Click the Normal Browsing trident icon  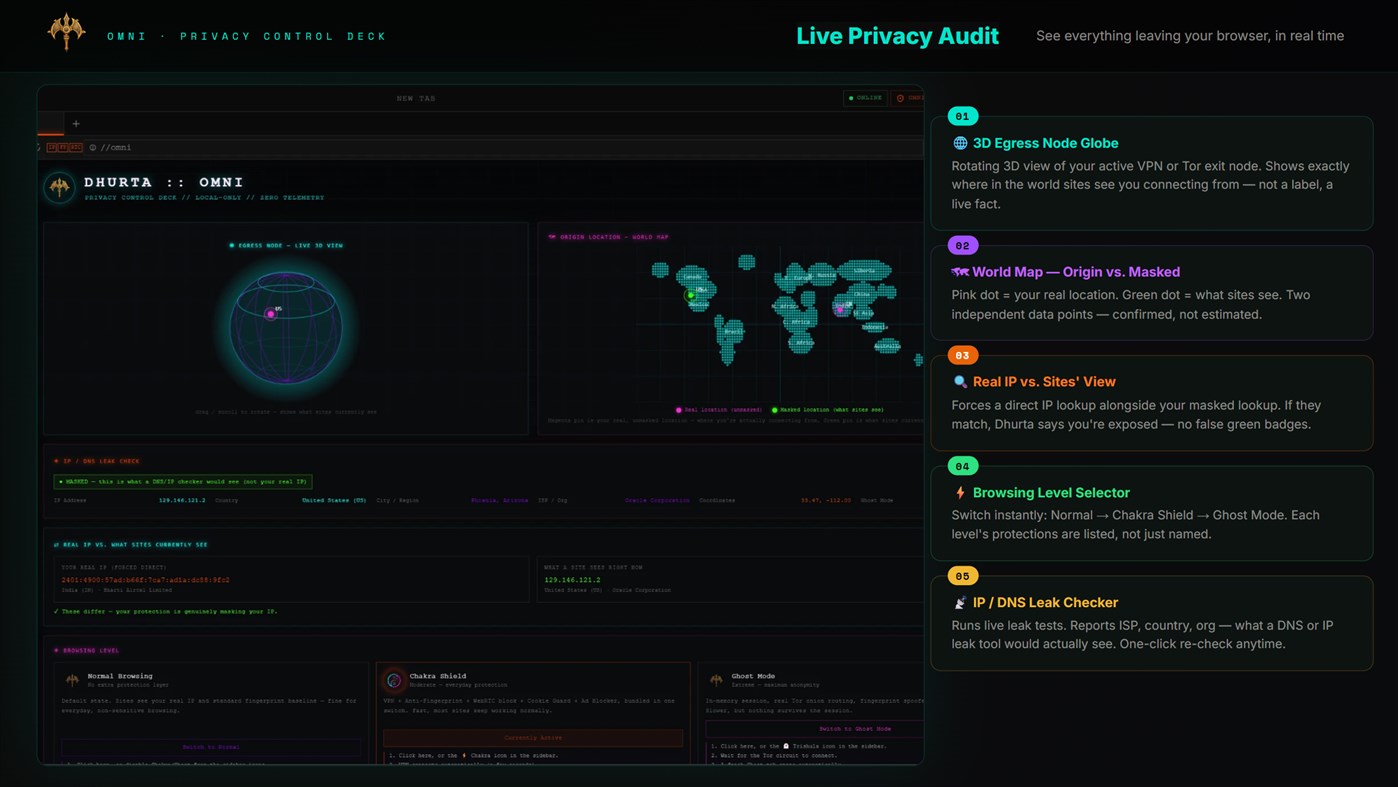(72, 680)
